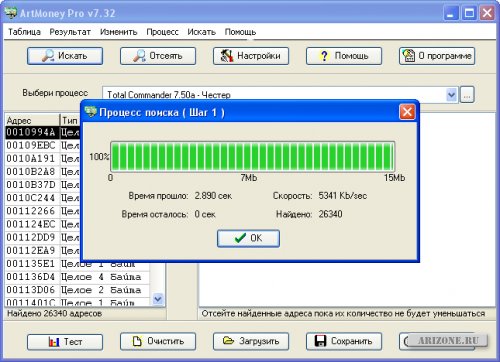Click Скорость value 5341 Kb/sec

(x=343, y=196)
